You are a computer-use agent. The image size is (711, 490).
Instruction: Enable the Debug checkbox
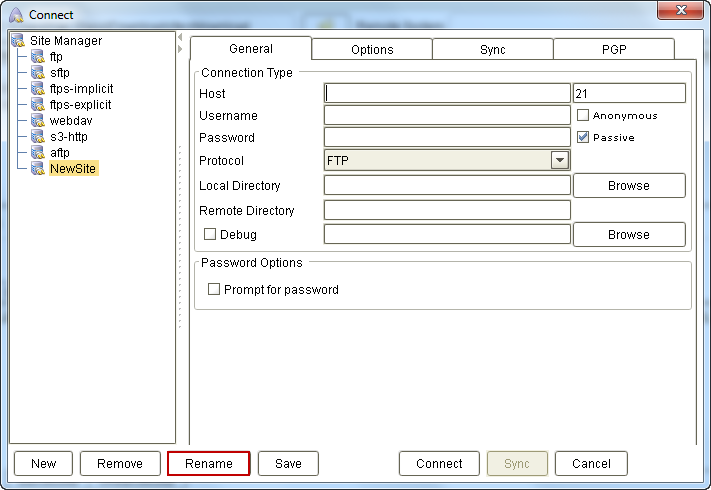pos(210,235)
